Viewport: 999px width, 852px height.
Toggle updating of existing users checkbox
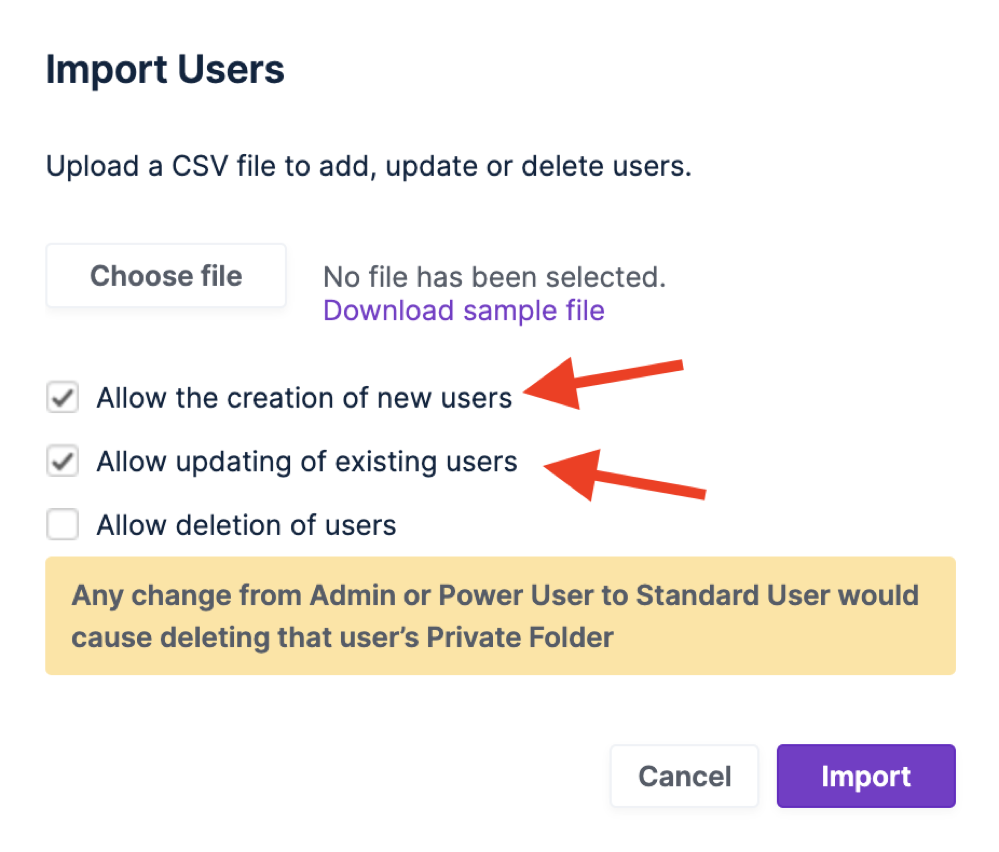62,461
